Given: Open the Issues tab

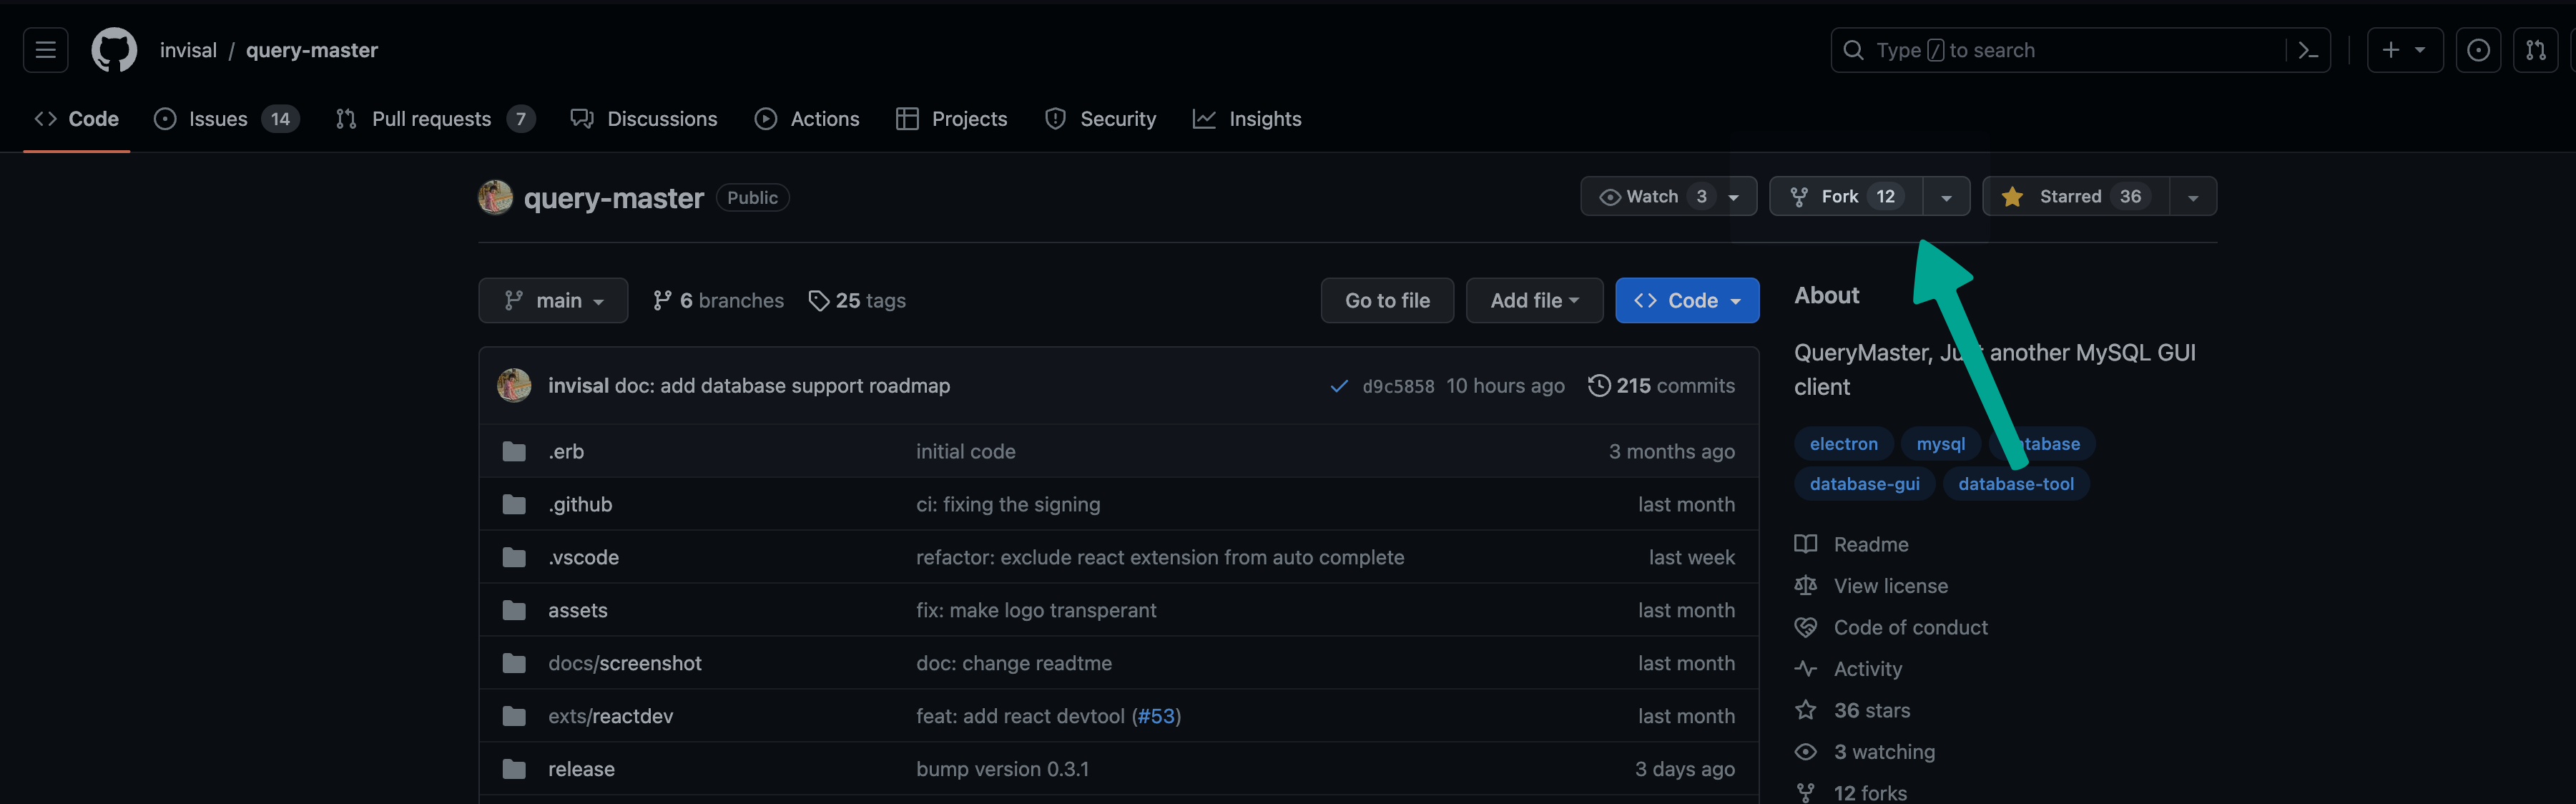Looking at the screenshot, I should click(226, 119).
